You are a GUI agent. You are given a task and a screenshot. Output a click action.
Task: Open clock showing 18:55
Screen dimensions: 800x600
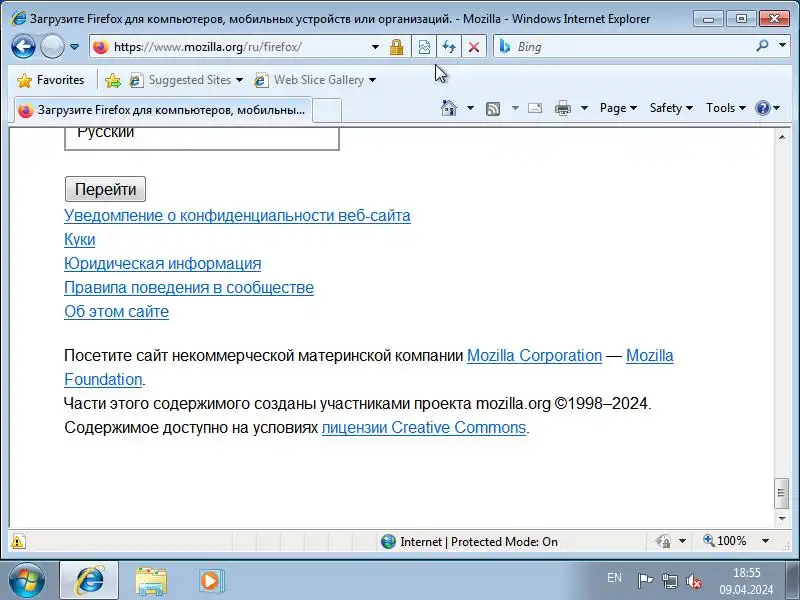[746, 581]
